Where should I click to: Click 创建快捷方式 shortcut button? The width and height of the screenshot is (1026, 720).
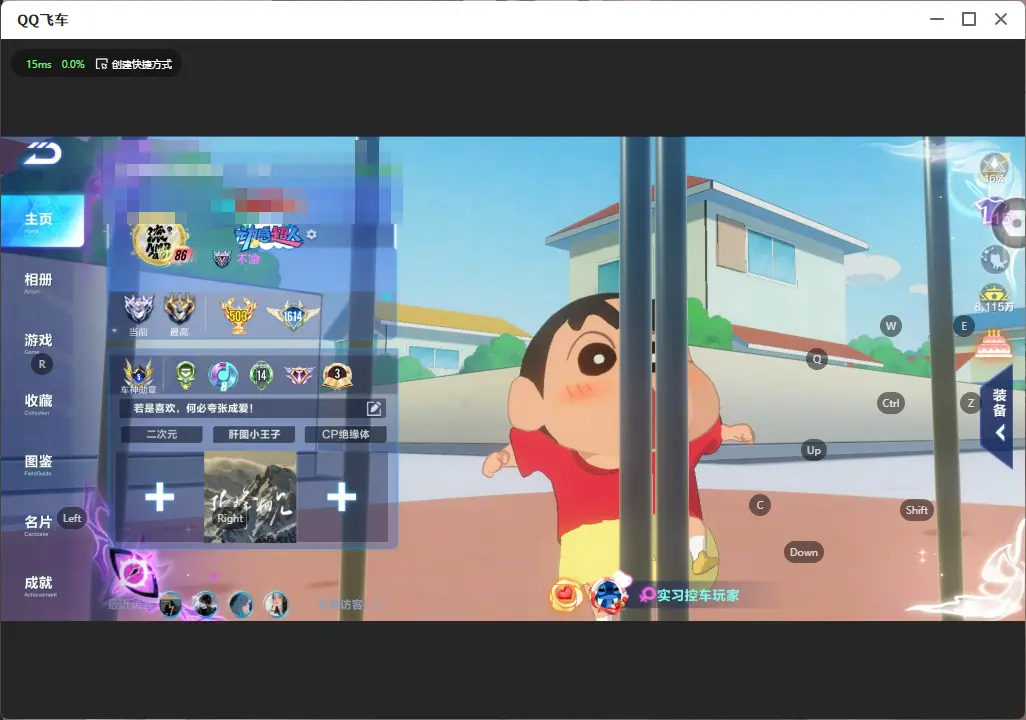coord(134,64)
